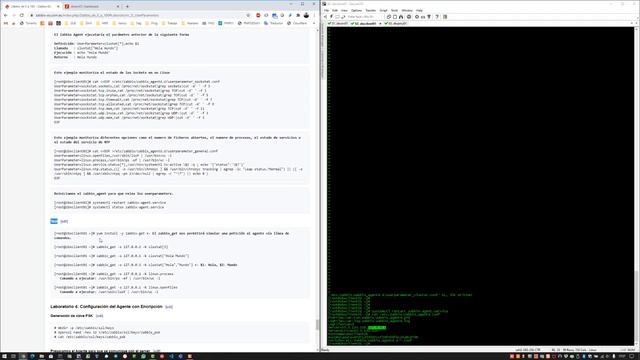This screenshot has height=360, width=640.
Task: Click the Chrome address bar
Action: coord(139,15)
